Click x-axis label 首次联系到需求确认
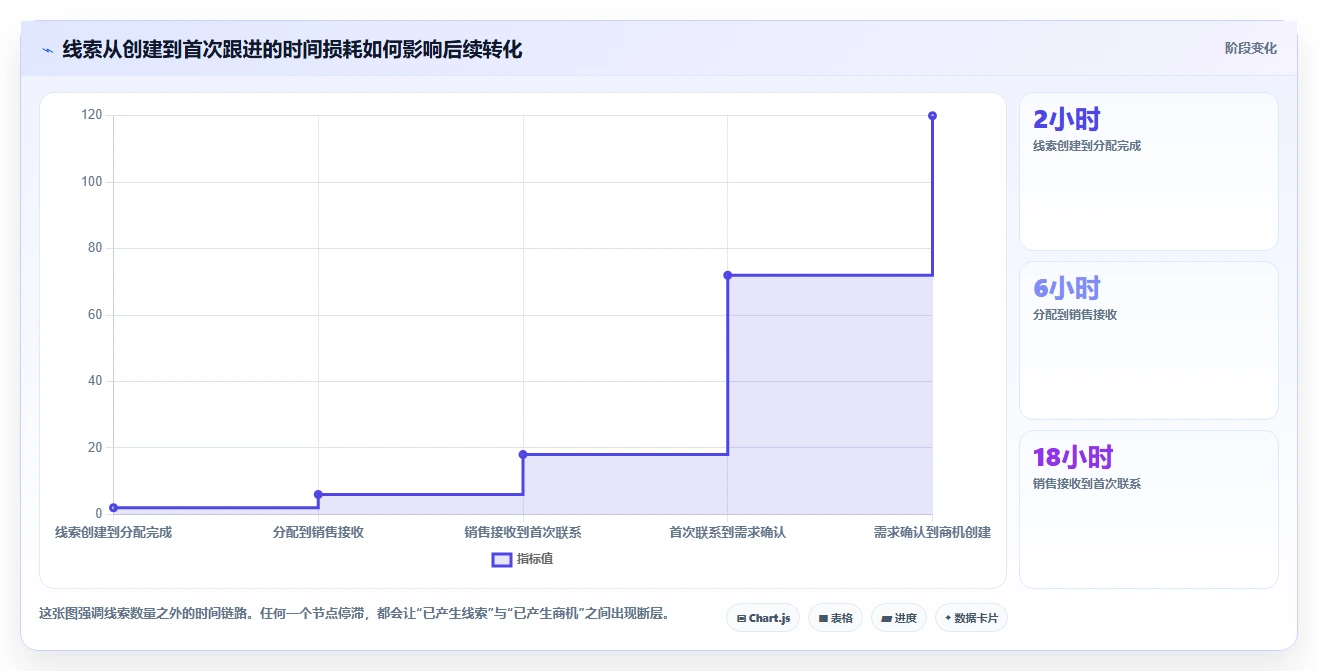The height and width of the screenshot is (671, 1318). (x=727, y=532)
